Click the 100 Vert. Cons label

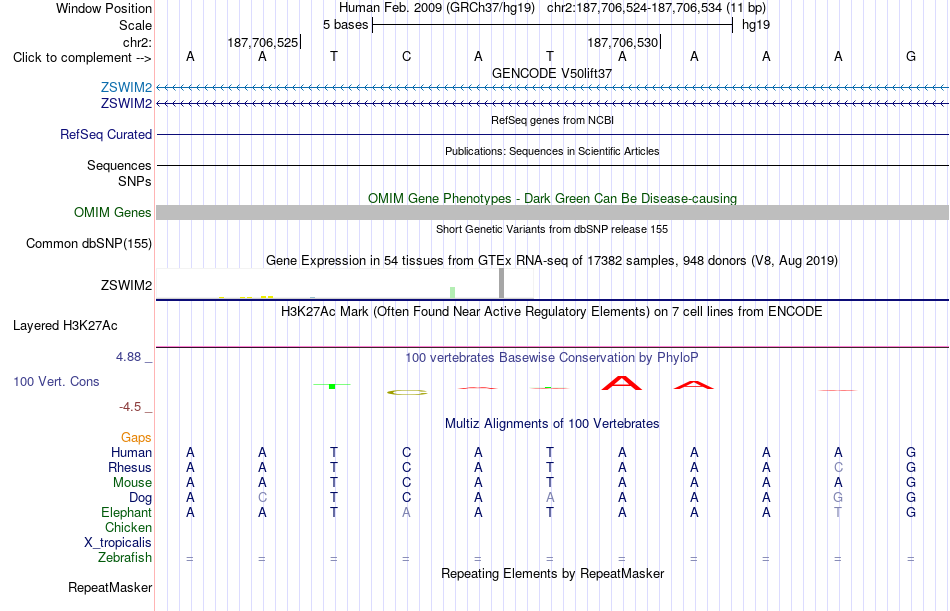click(56, 381)
